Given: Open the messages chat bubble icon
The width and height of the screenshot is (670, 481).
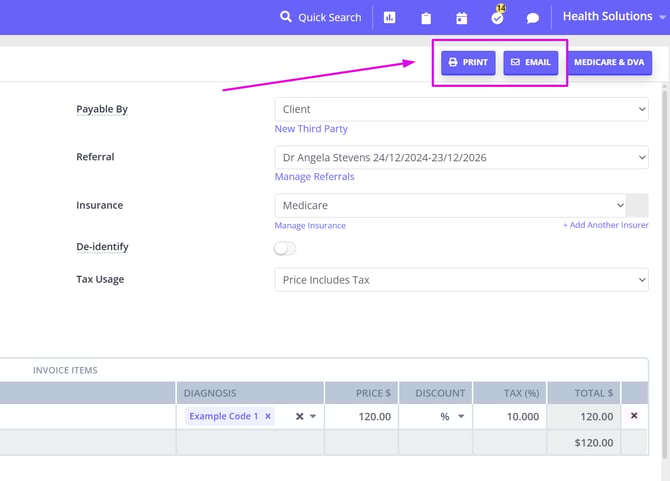Looking at the screenshot, I should tap(533, 18).
